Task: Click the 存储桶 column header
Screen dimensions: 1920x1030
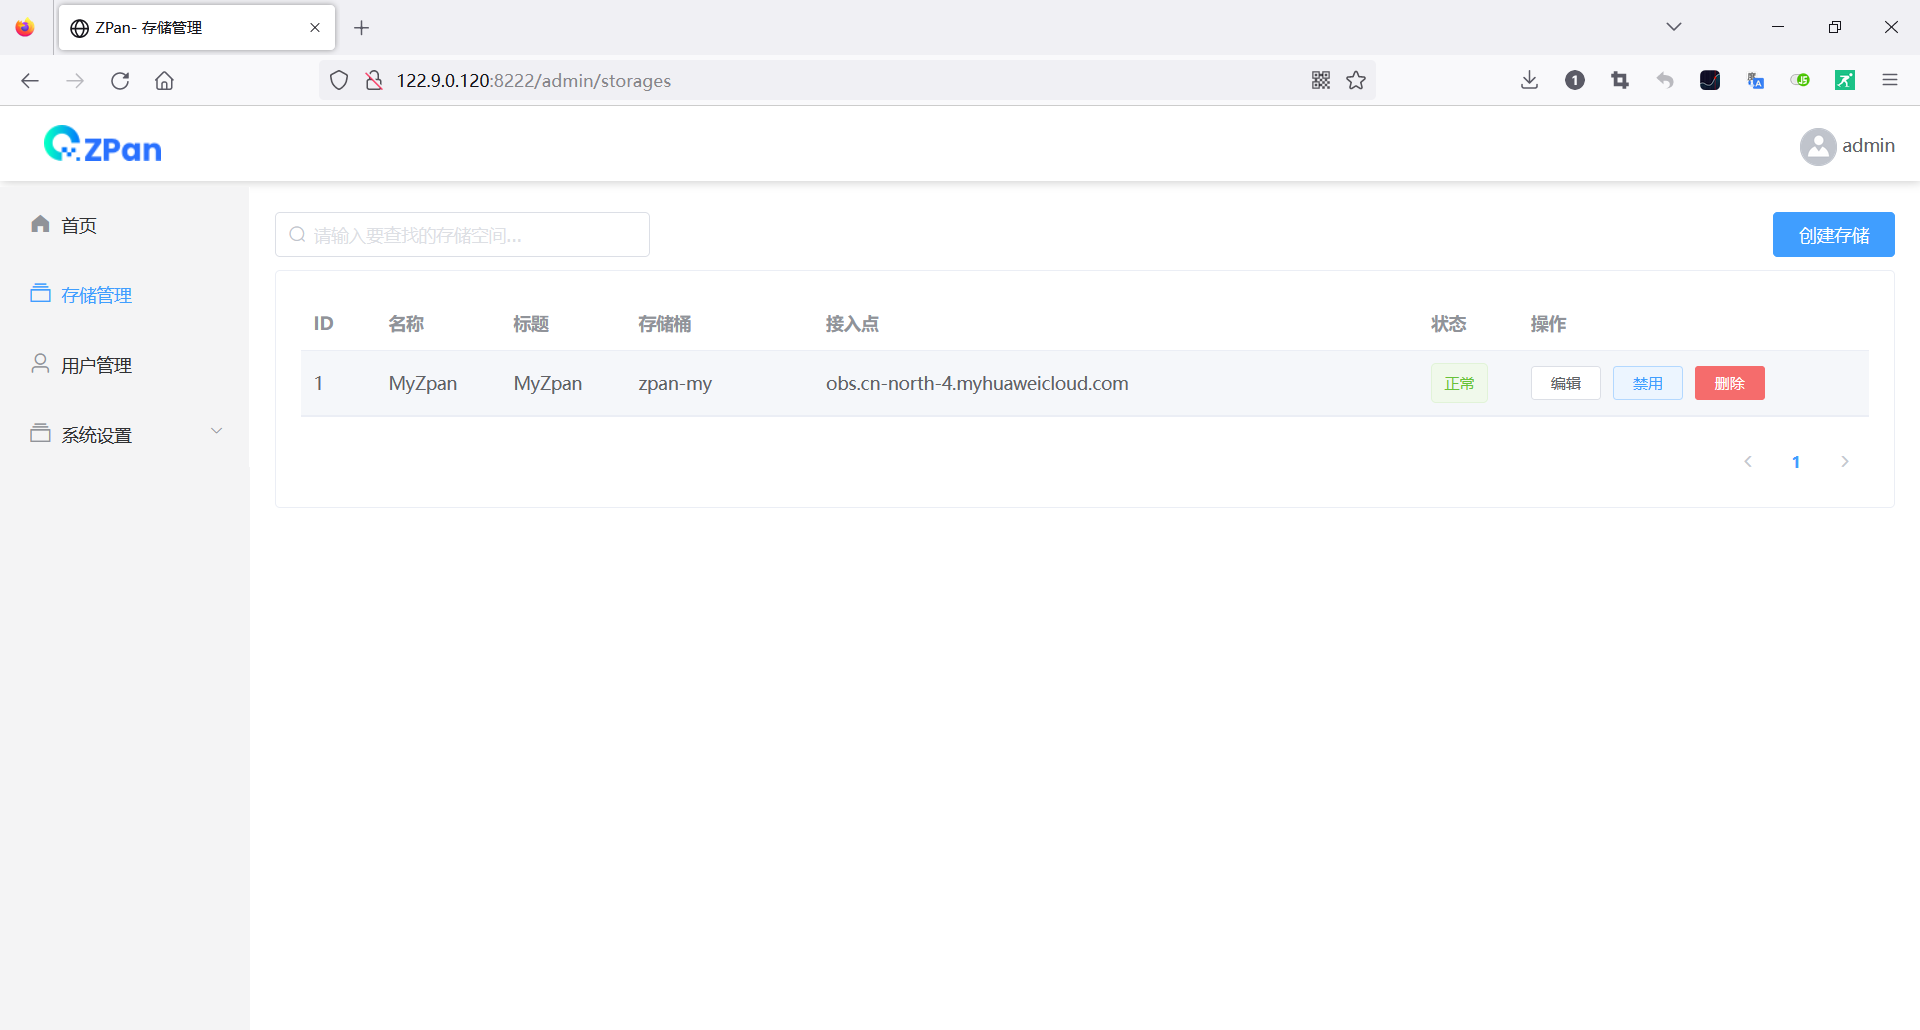Action: tap(665, 323)
